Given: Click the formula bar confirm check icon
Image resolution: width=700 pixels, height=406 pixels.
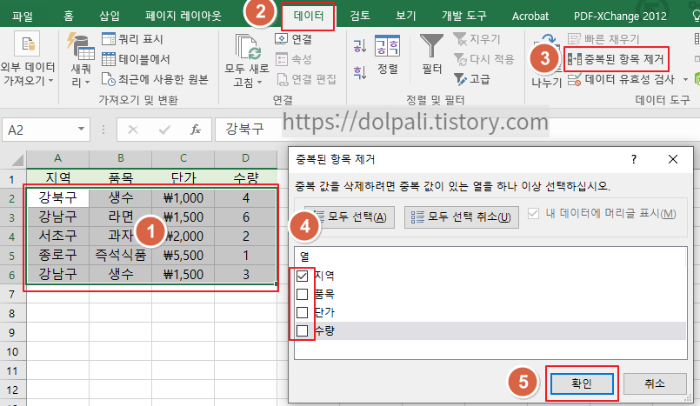Looking at the screenshot, I should [x=164, y=130].
